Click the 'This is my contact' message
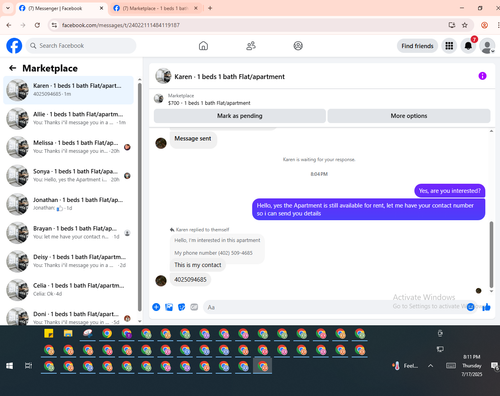 pyautogui.click(x=198, y=265)
